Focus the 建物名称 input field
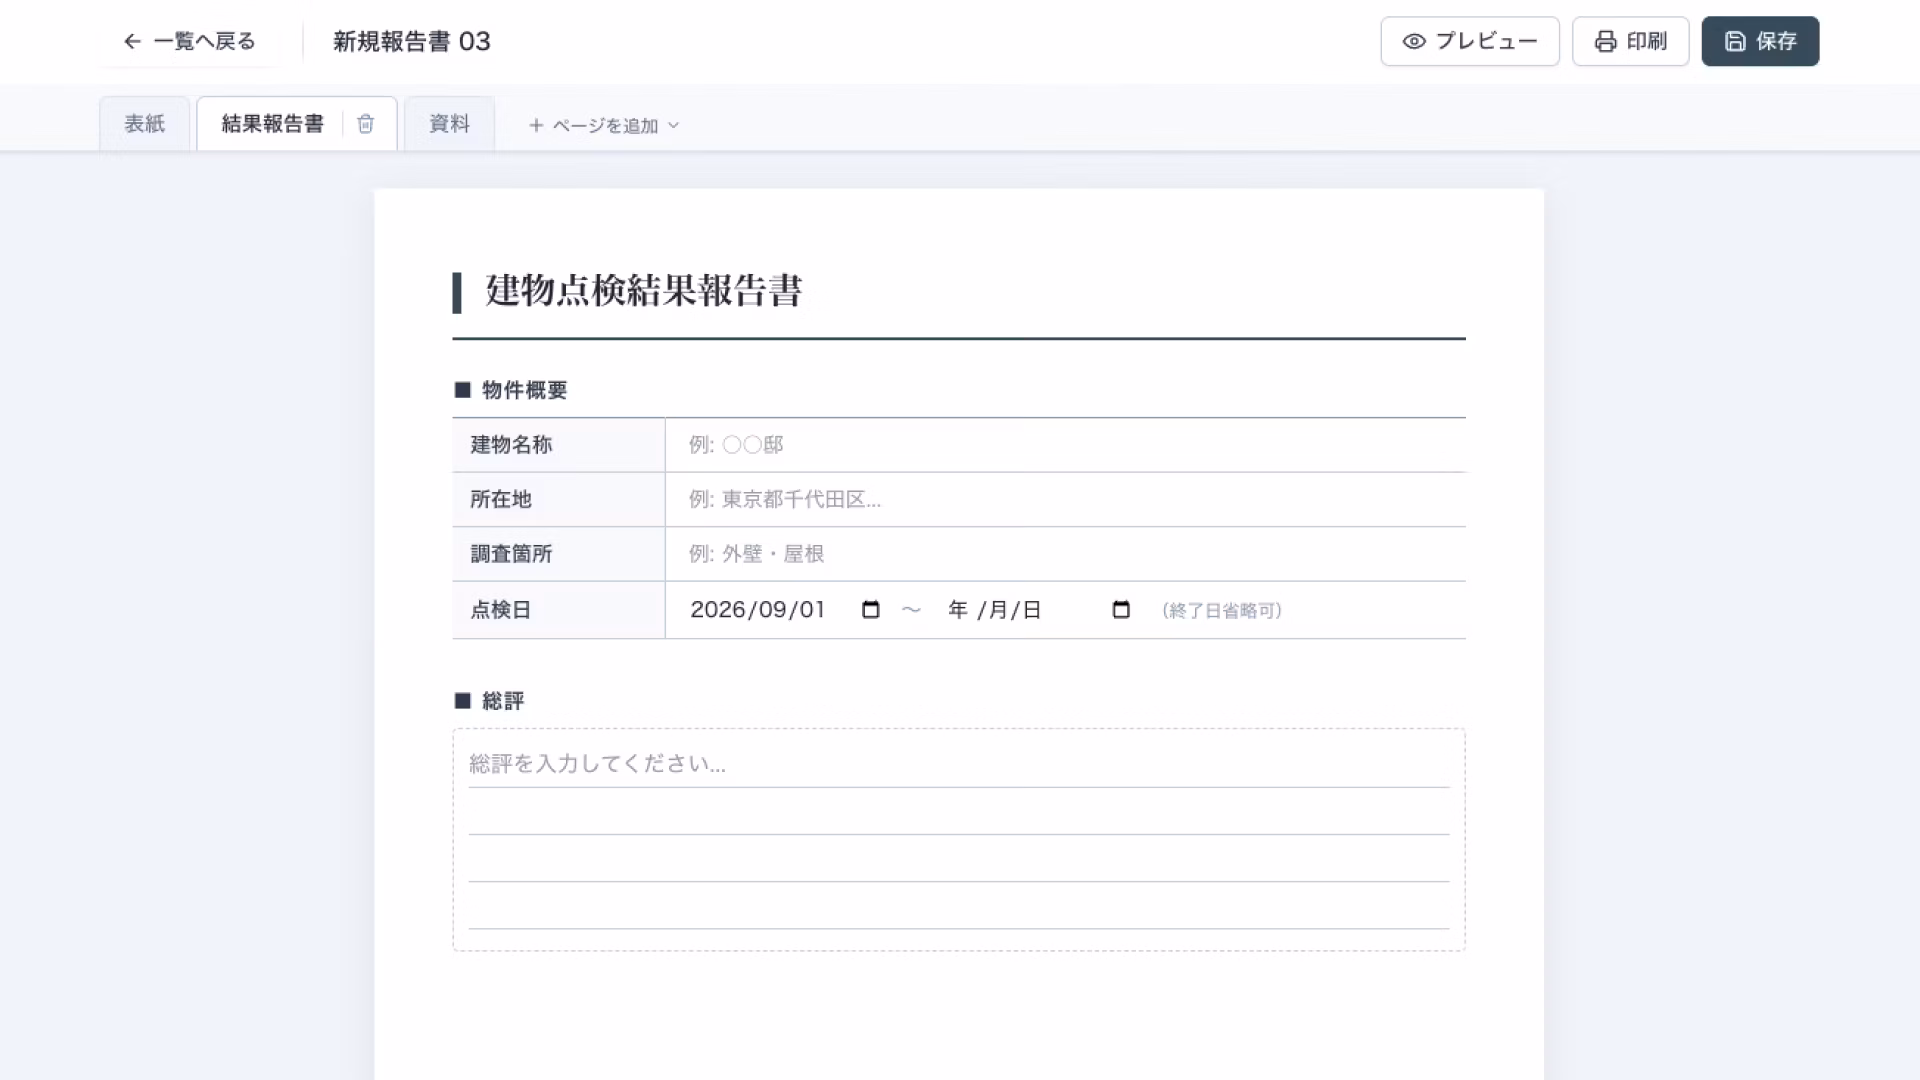The height and width of the screenshot is (1080, 1920). point(1066,445)
